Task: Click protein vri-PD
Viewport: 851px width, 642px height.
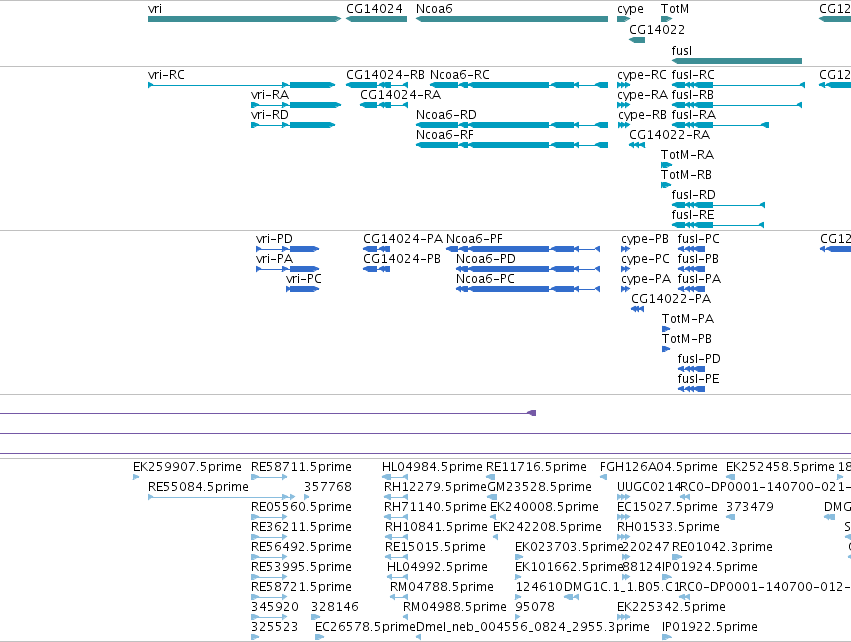Action: coord(288,249)
